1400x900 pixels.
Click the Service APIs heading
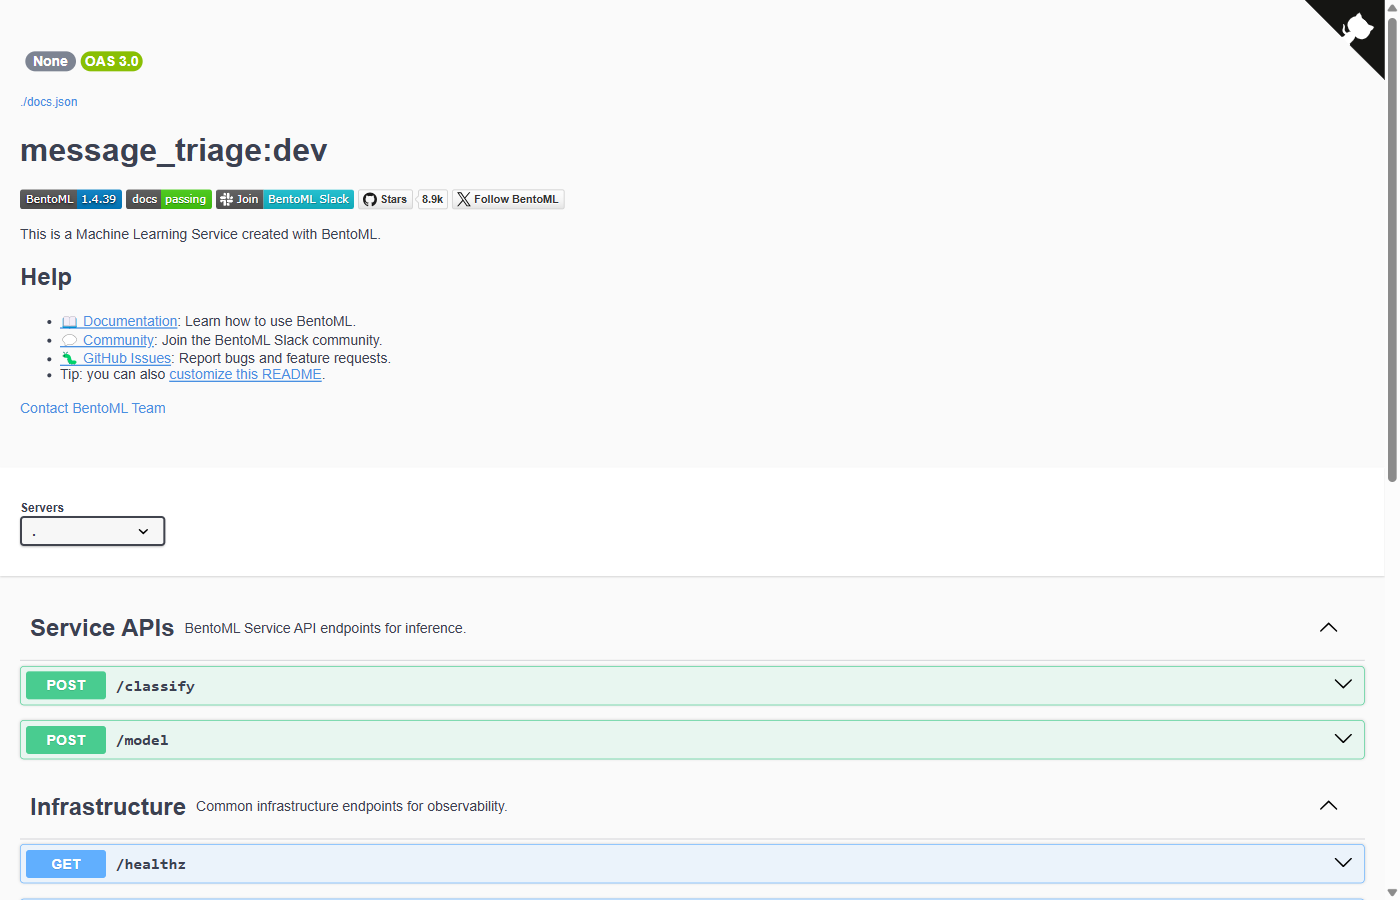pyautogui.click(x=102, y=628)
